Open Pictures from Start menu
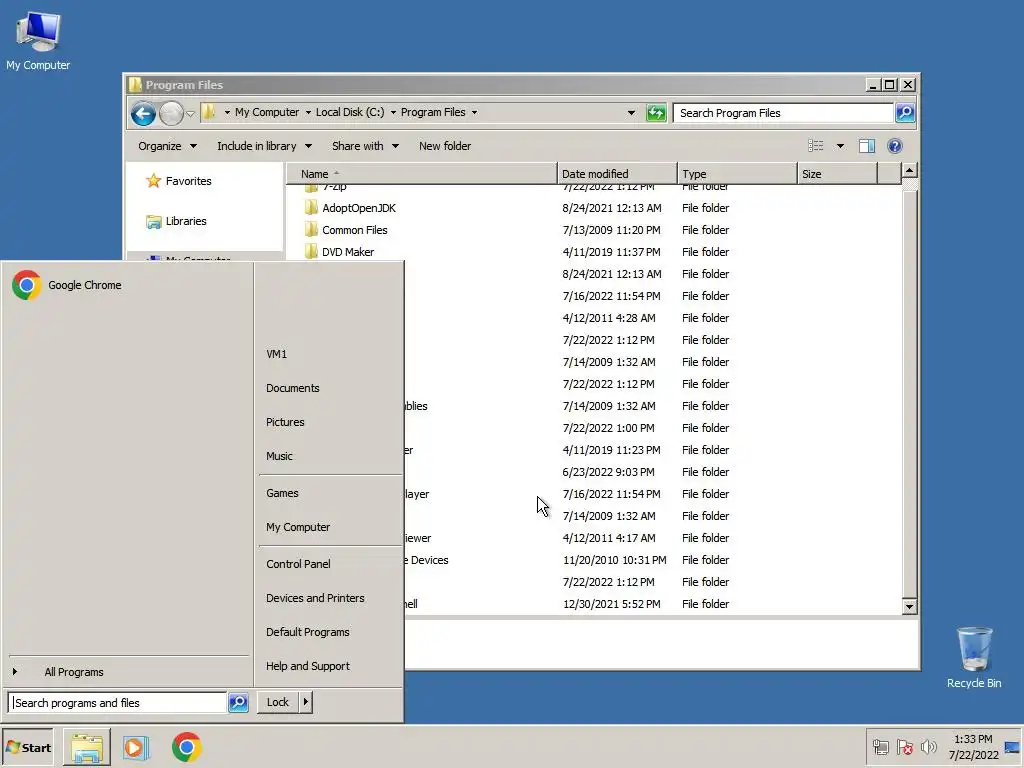The image size is (1024, 768). pos(285,422)
